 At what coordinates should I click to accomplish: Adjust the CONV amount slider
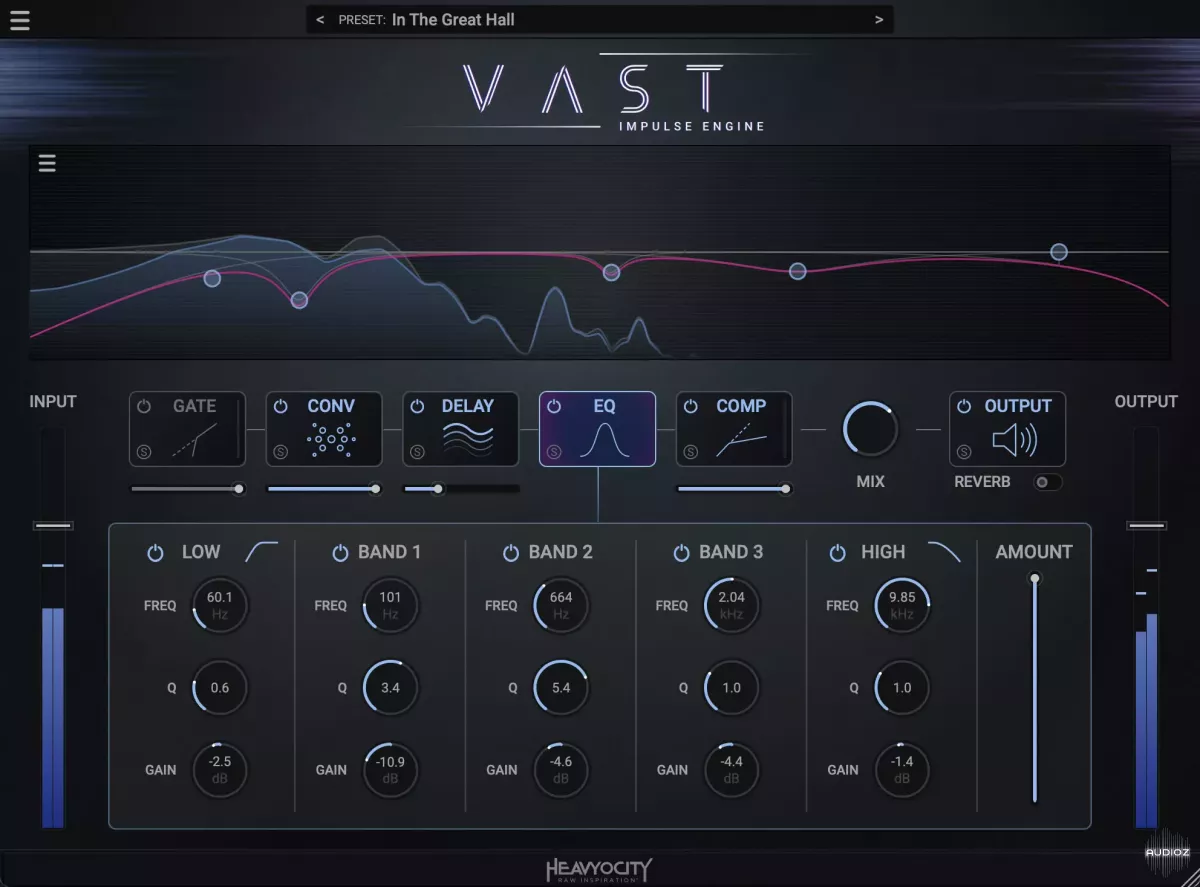click(x=325, y=489)
